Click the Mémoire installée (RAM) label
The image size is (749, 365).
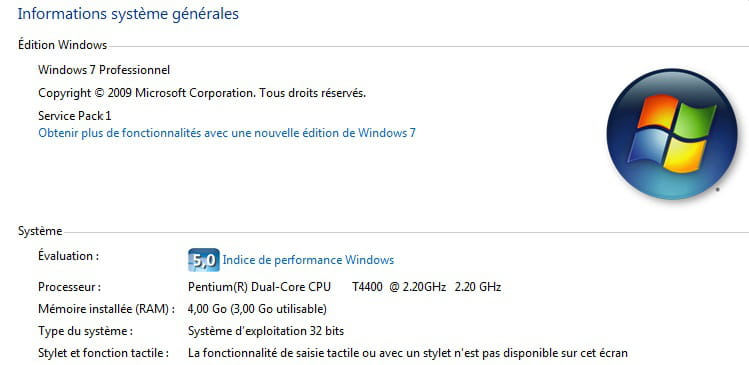coord(107,309)
